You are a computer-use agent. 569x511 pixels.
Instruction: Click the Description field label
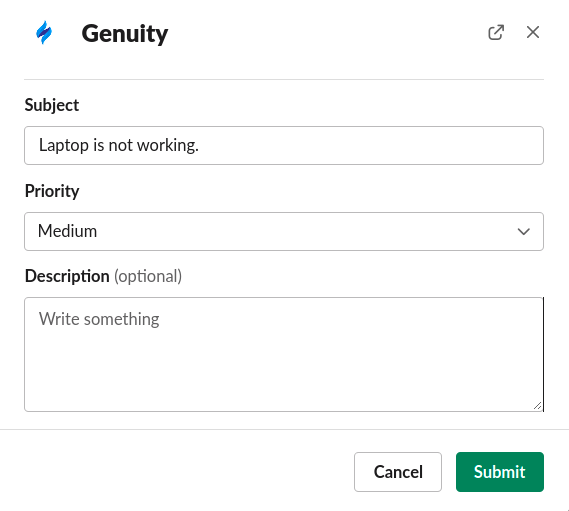pyautogui.click(x=67, y=276)
